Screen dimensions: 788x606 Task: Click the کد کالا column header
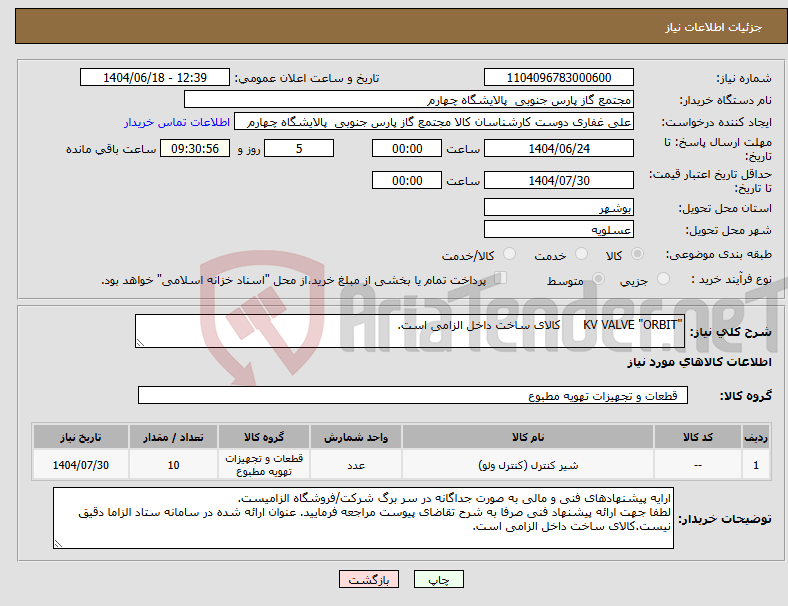[698, 437]
